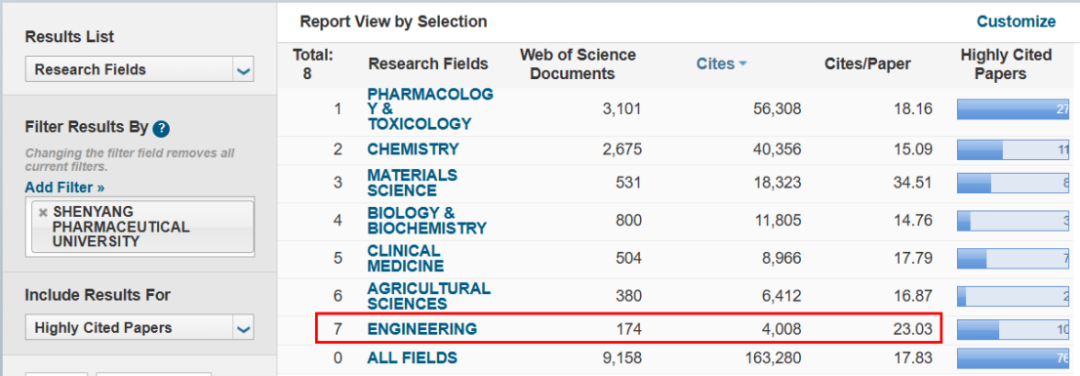Click the Cites sort arrow icon

742,64
